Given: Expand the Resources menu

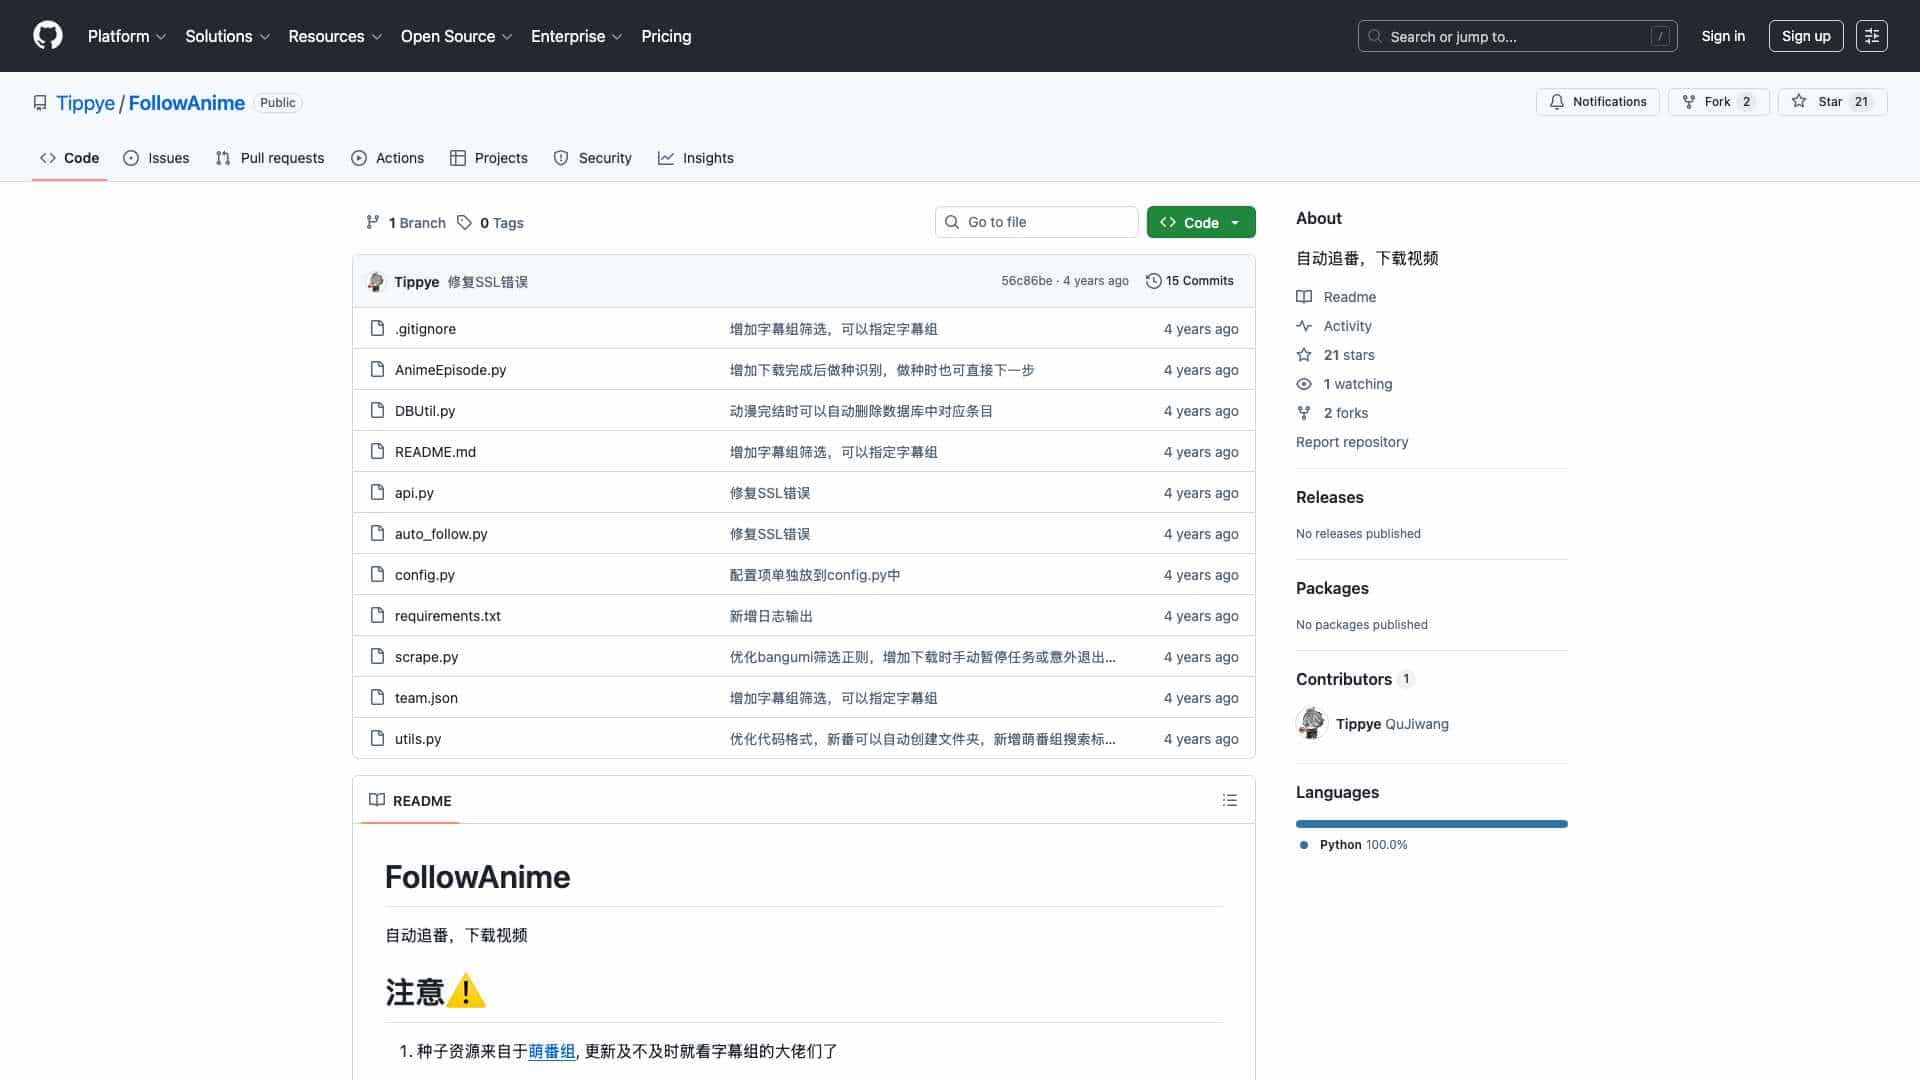Looking at the screenshot, I should click(x=335, y=36).
